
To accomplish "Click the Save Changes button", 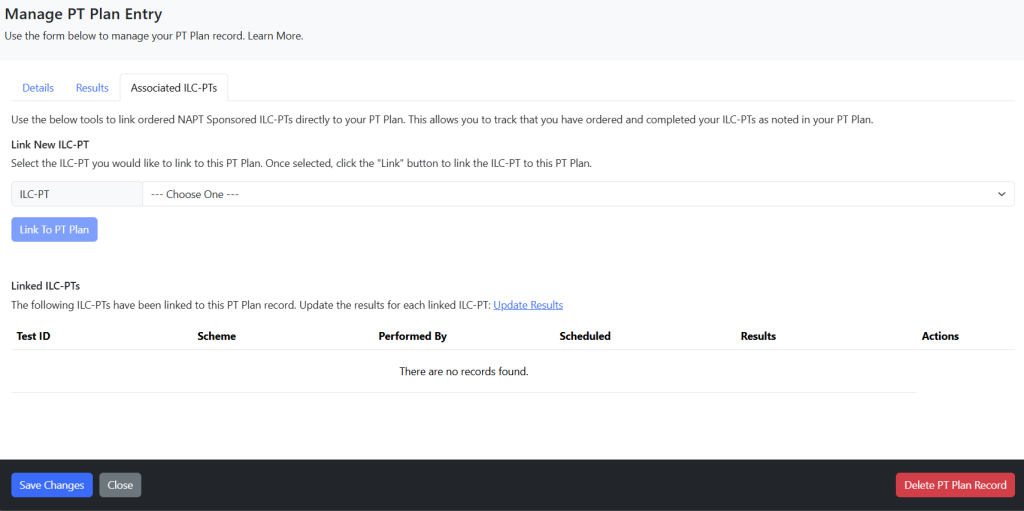I will [52, 485].
